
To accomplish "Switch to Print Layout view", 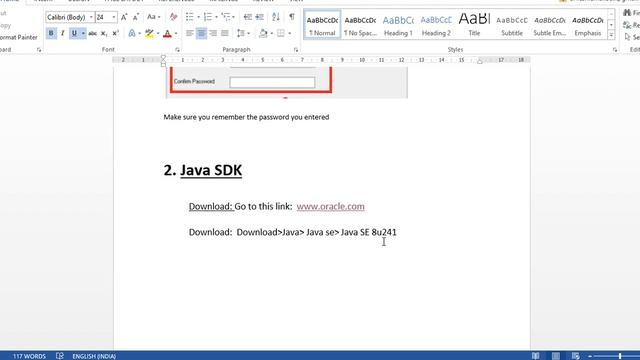I will (556, 356).
